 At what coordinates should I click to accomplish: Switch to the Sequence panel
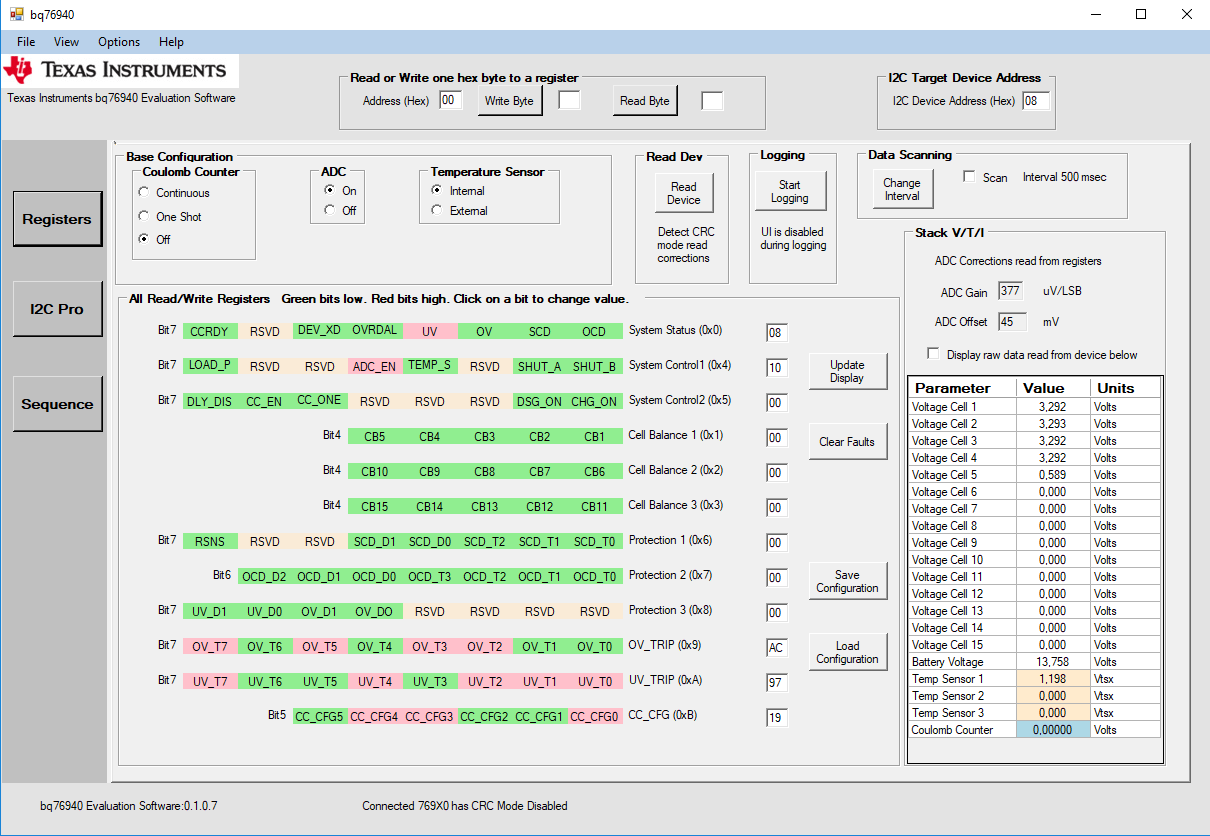tap(57, 404)
